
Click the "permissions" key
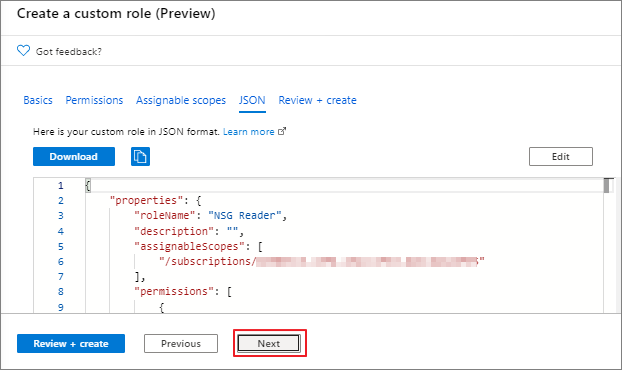[173, 291]
